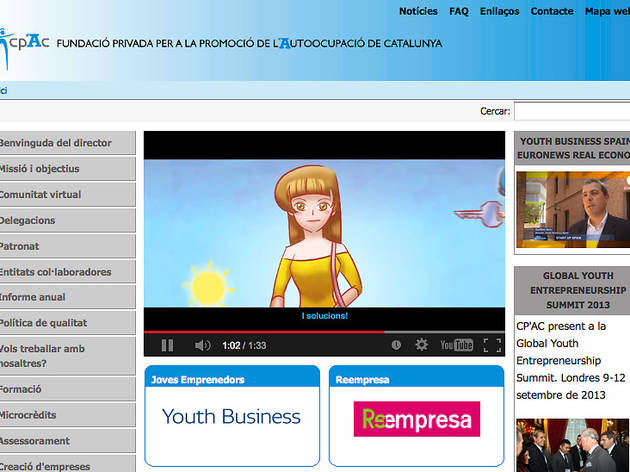Click the Reempresa pink logo
The image size is (630, 472).
[417, 419]
